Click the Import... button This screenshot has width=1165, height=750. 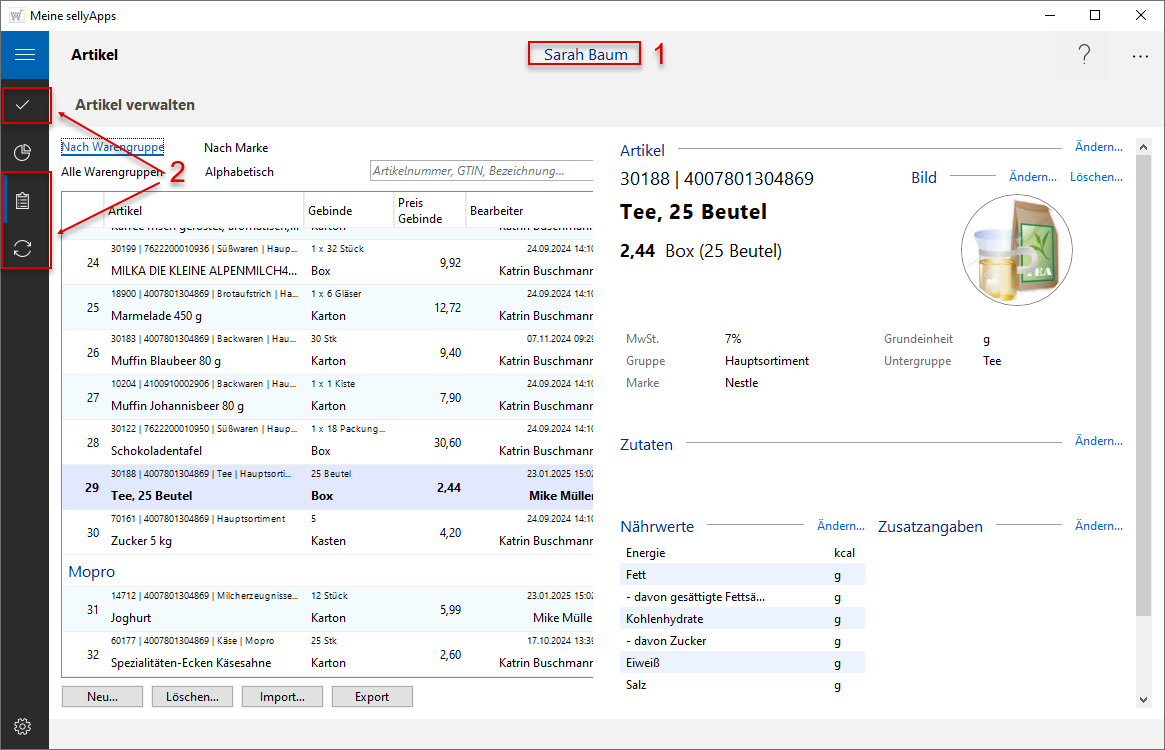point(281,697)
